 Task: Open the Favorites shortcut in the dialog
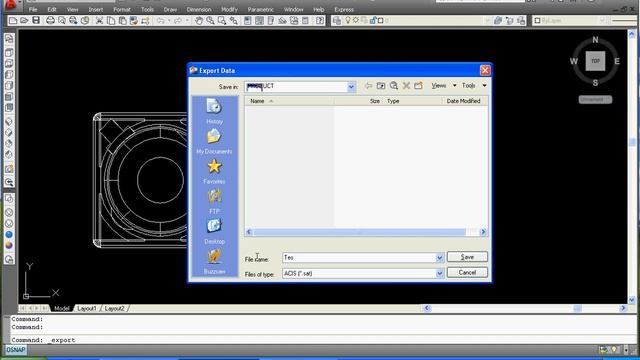coord(214,171)
